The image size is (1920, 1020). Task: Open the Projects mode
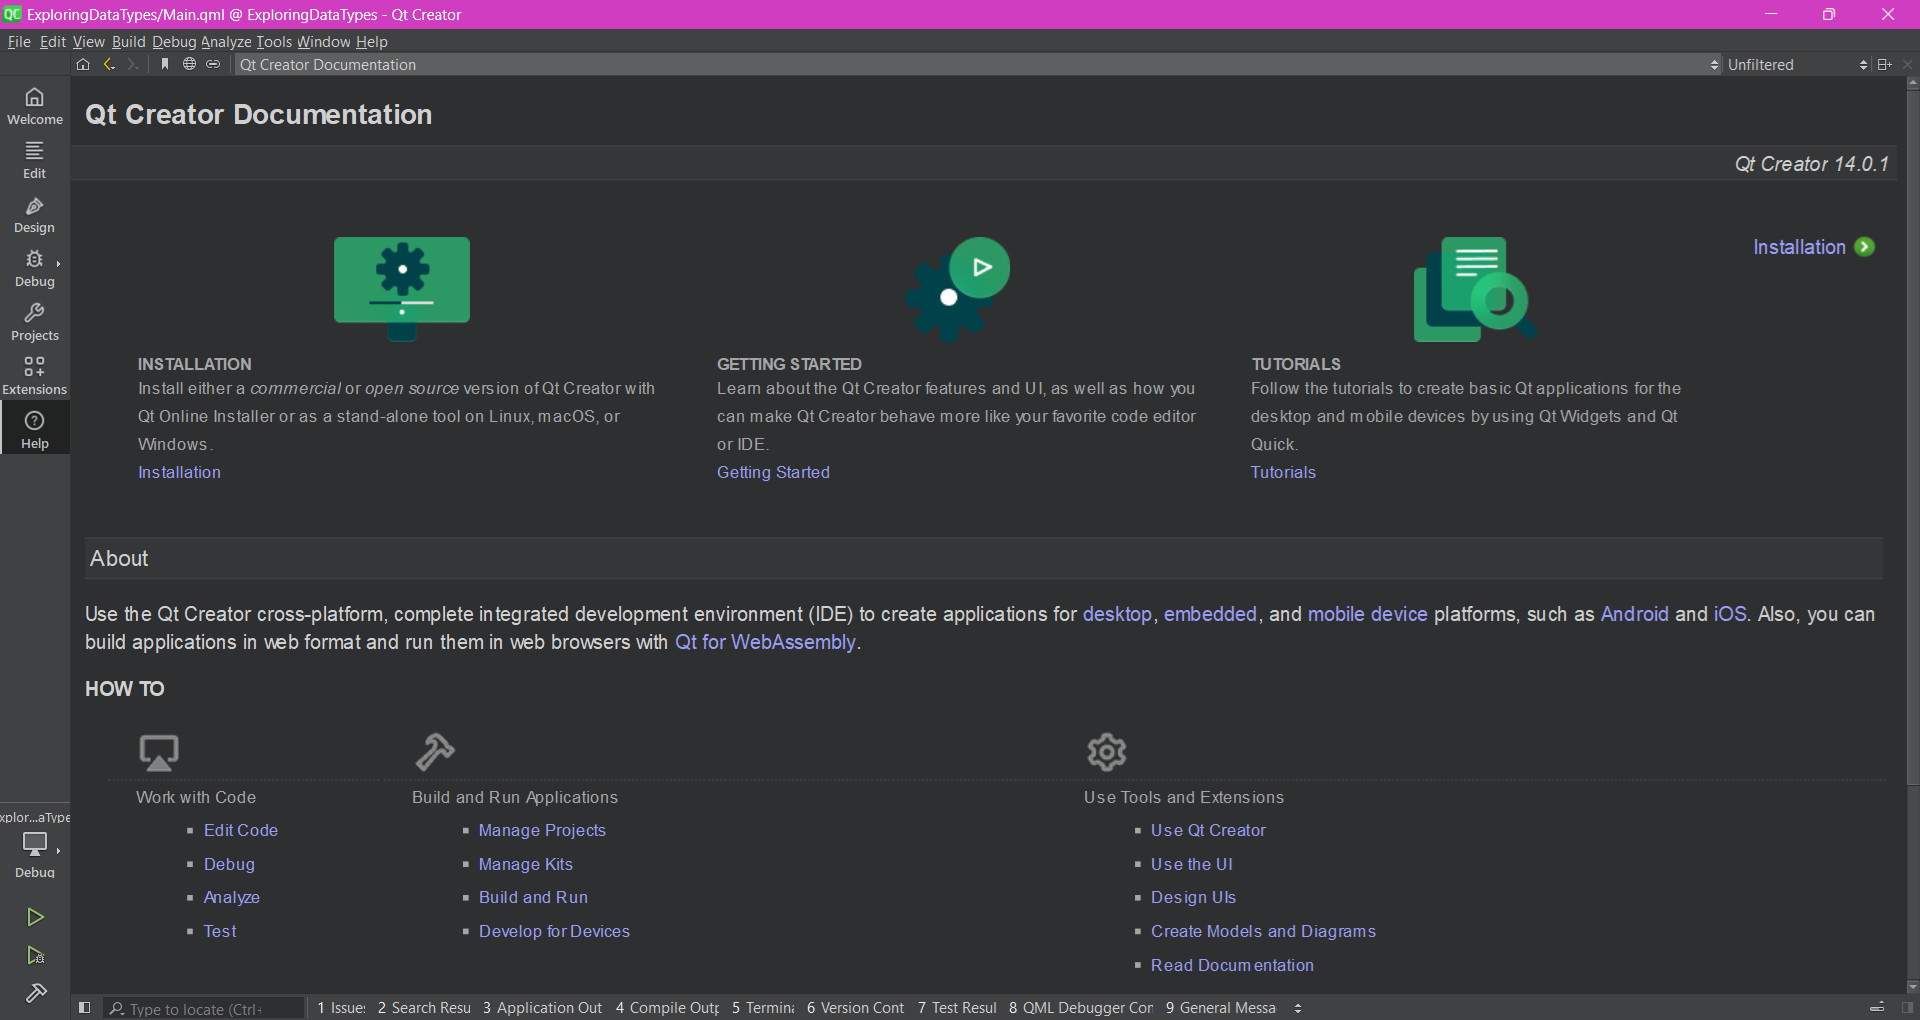35,321
